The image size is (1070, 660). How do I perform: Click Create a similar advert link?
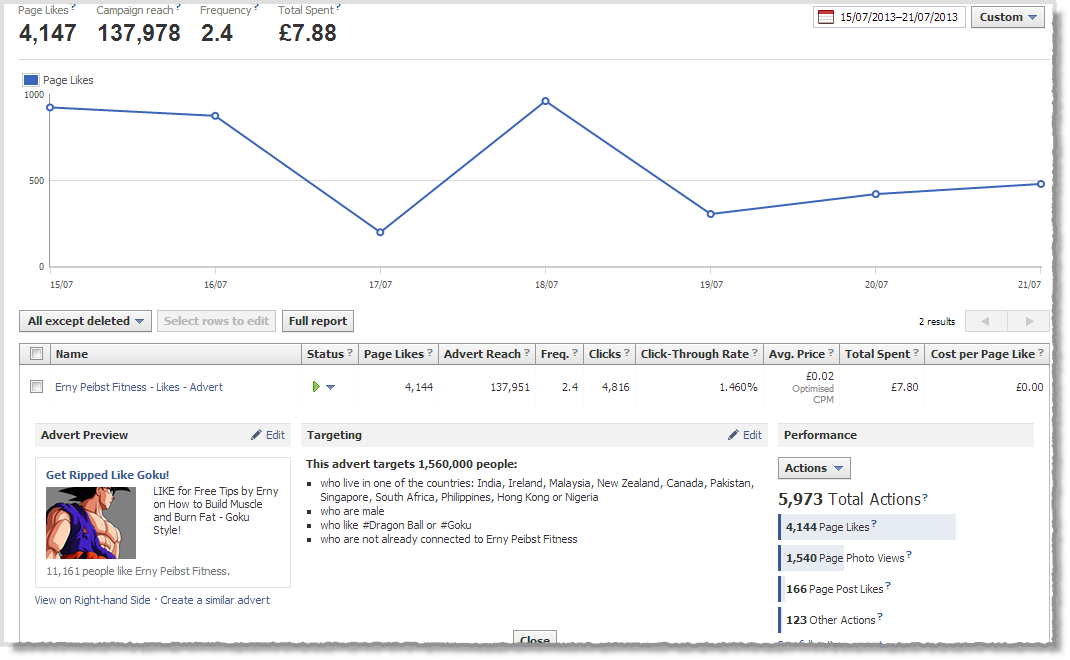[x=215, y=600]
